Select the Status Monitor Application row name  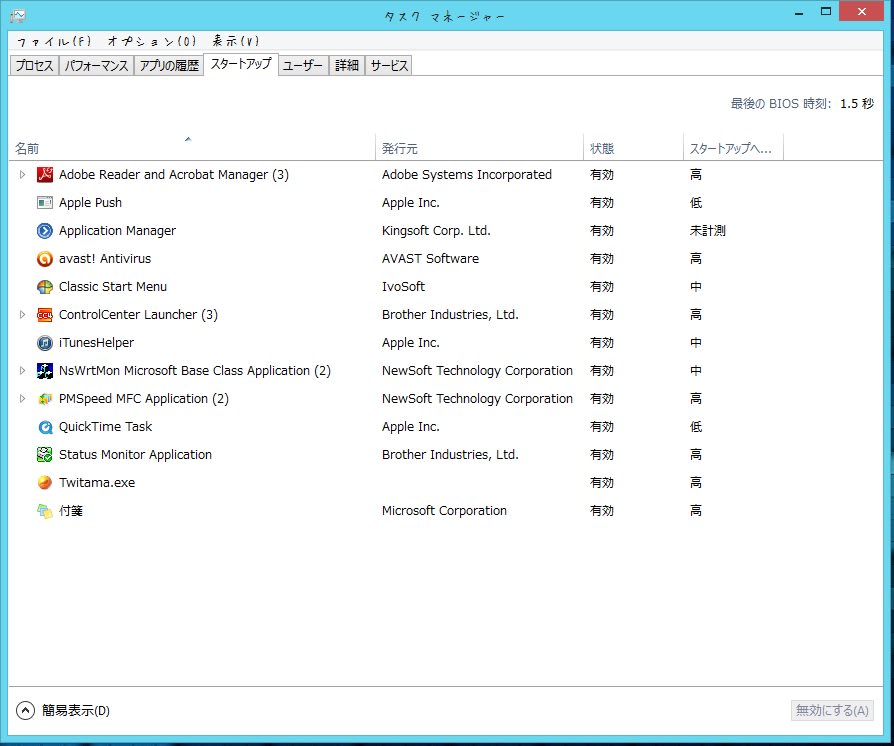(135, 454)
